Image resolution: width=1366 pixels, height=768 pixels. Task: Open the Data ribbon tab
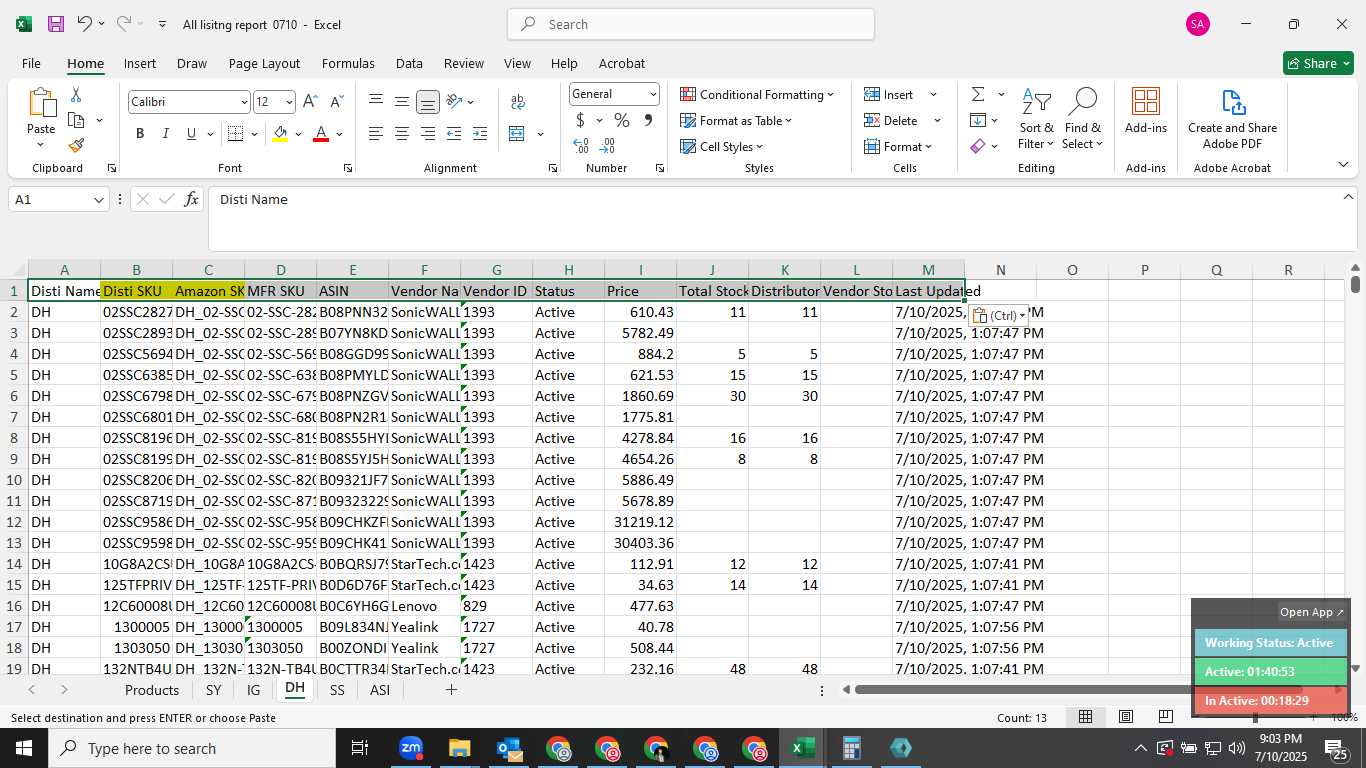(x=409, y=63)
